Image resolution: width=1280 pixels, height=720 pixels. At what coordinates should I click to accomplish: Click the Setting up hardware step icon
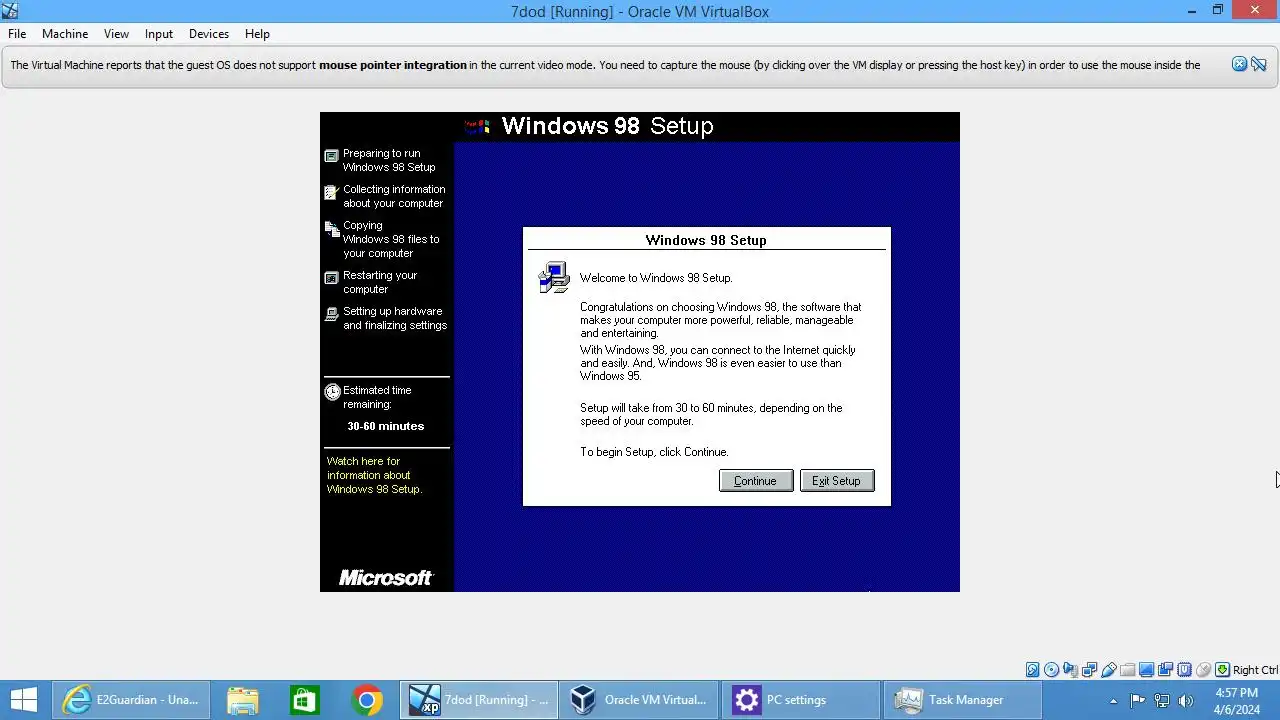pyautogui.click(x=331, y=314)
